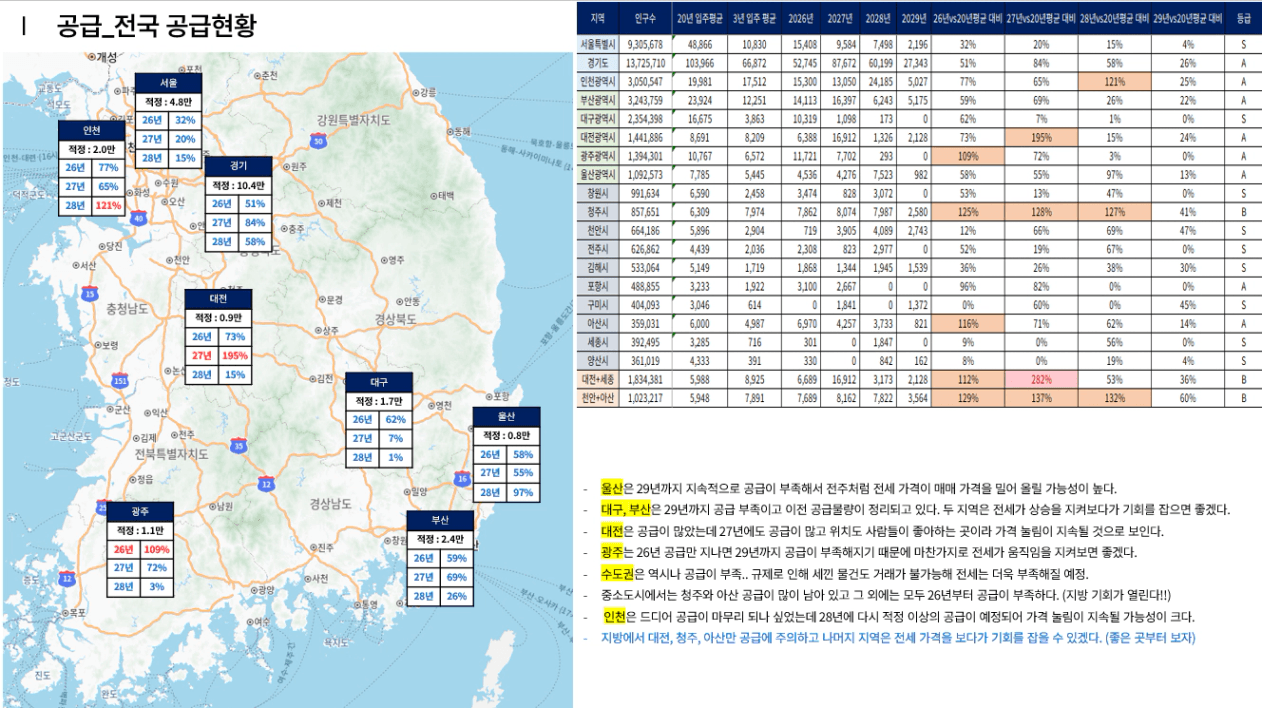Select the 안동 city marker

point(399,301)
